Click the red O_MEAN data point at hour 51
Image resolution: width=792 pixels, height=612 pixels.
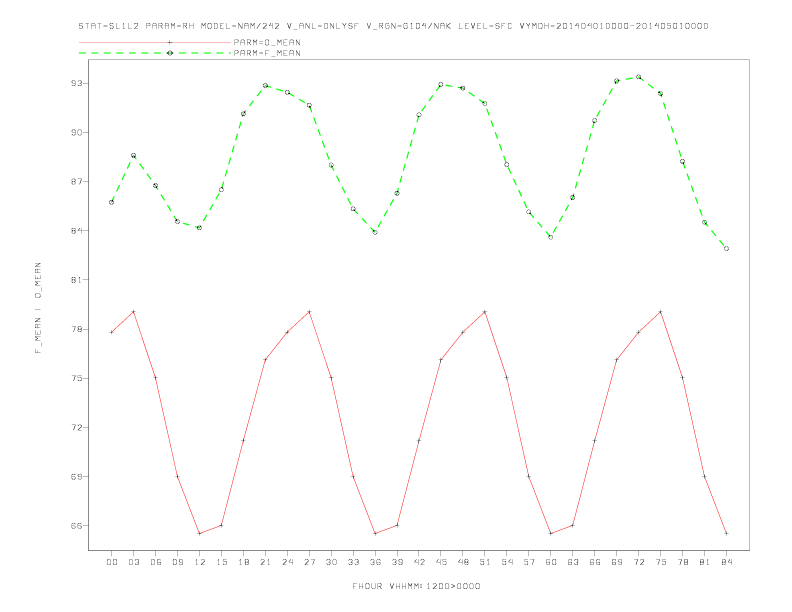coord(485,312)
